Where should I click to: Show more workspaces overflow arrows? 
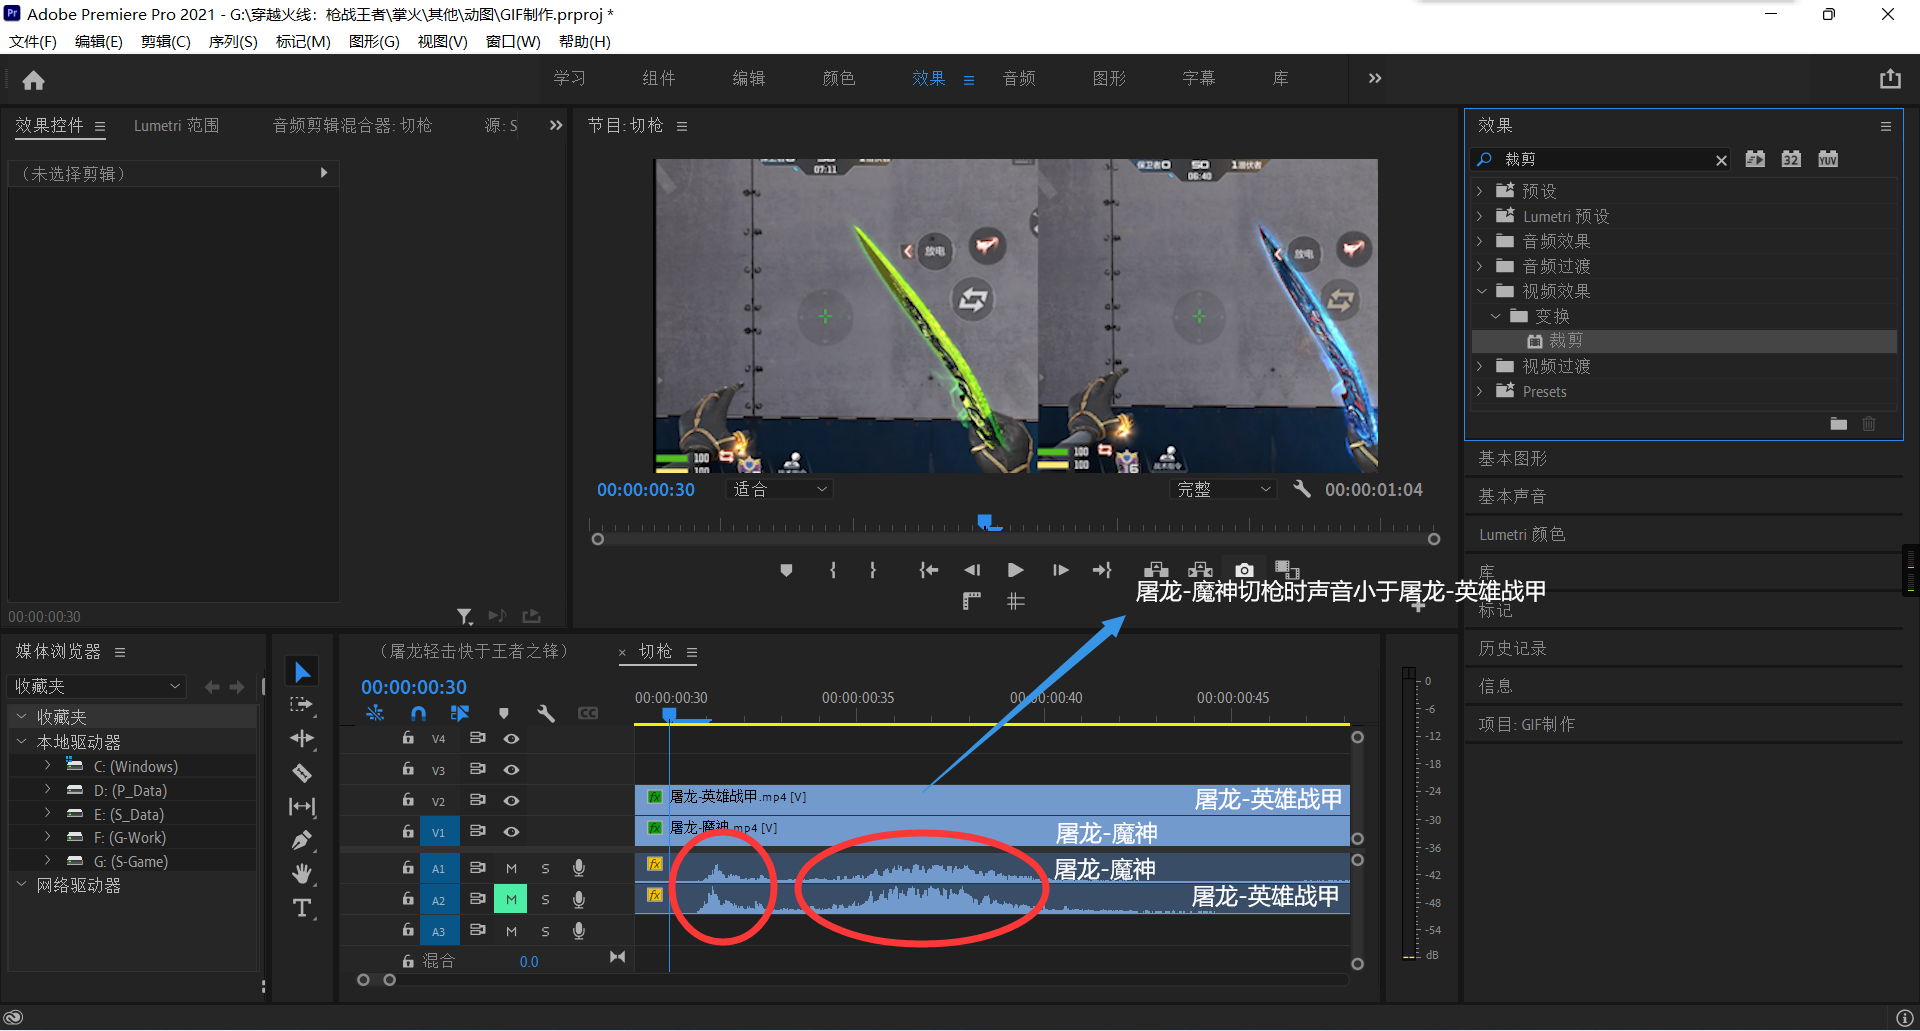[1375, 79]
